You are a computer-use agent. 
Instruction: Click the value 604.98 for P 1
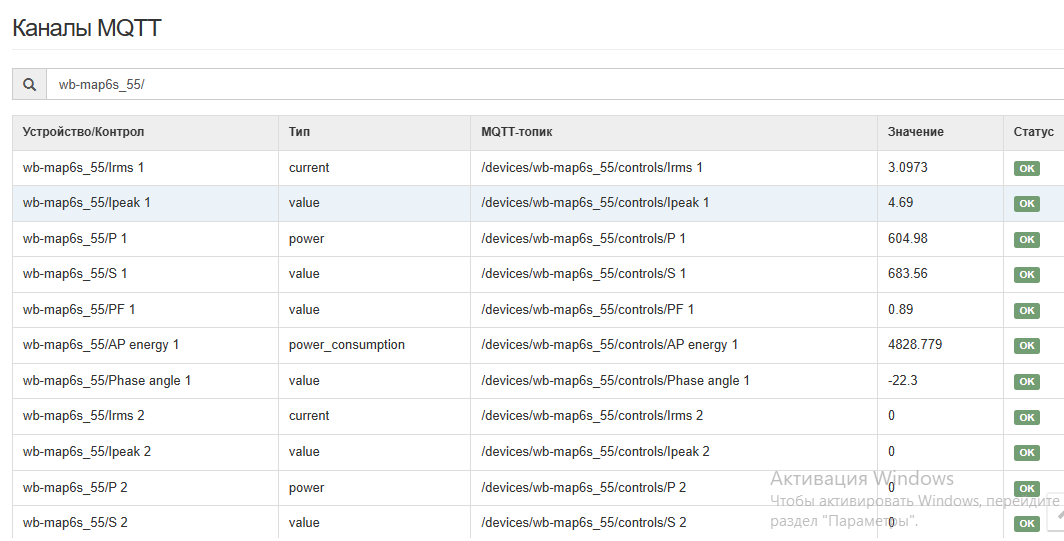coord(907,239)
